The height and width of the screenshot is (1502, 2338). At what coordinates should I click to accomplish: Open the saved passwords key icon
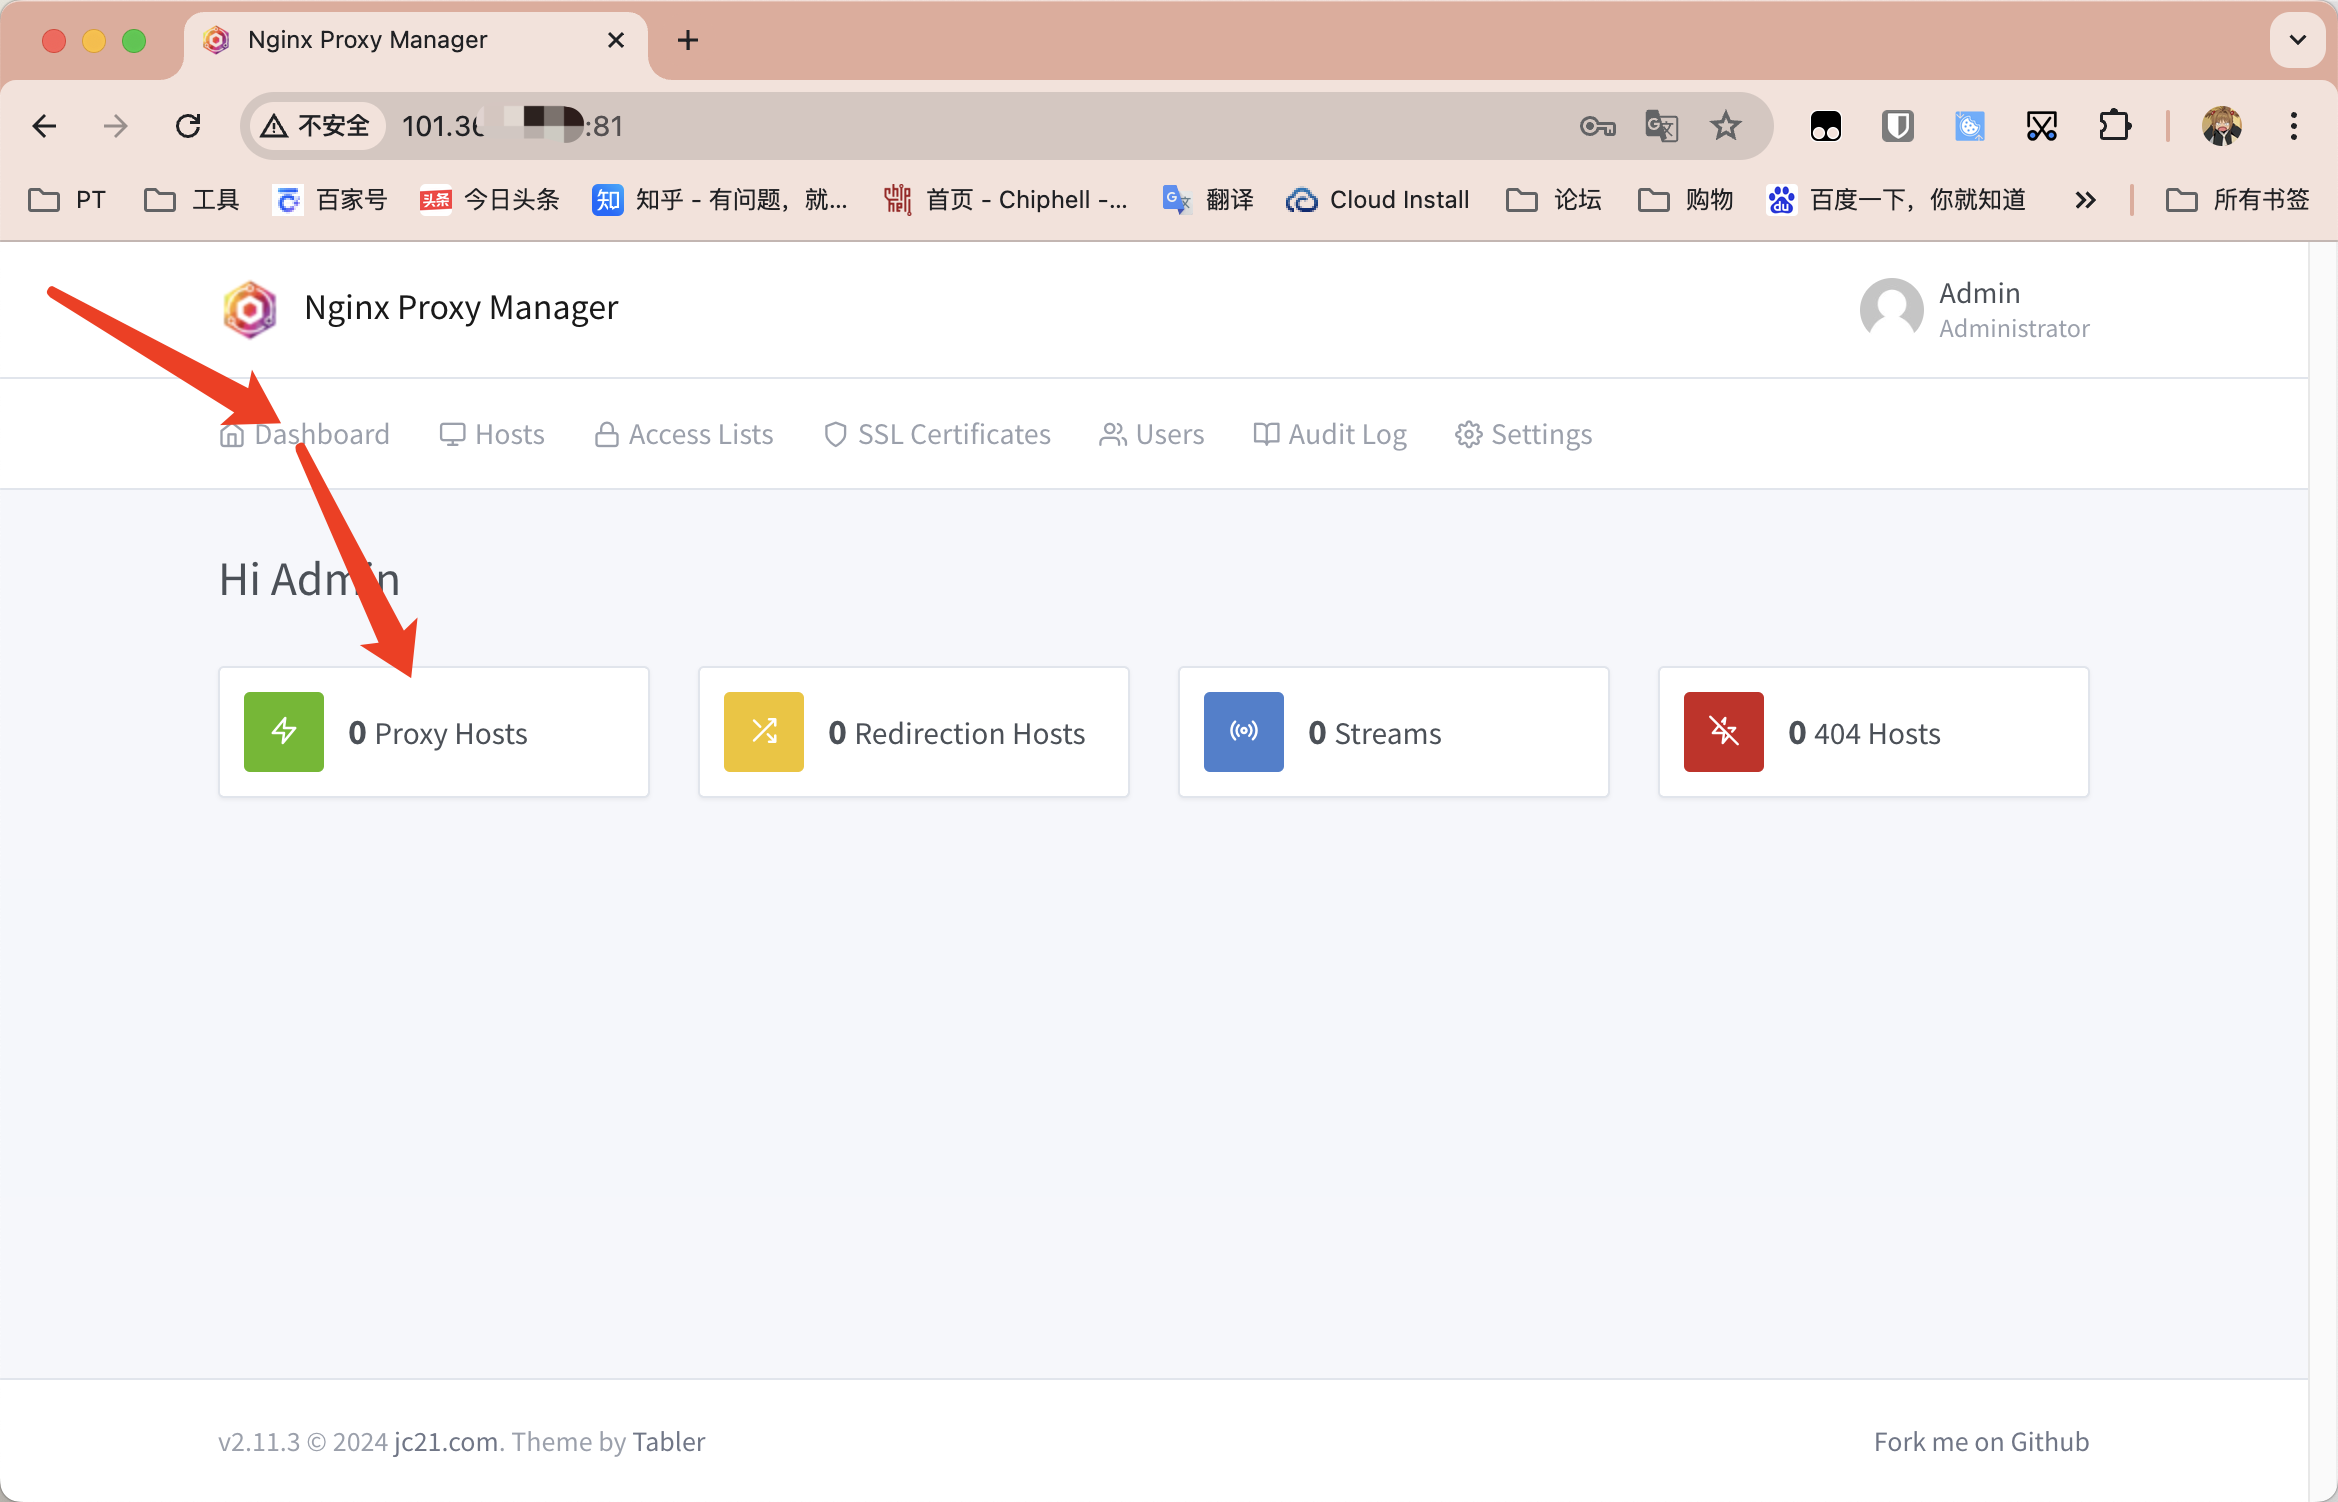click(x=1597, y=126)
